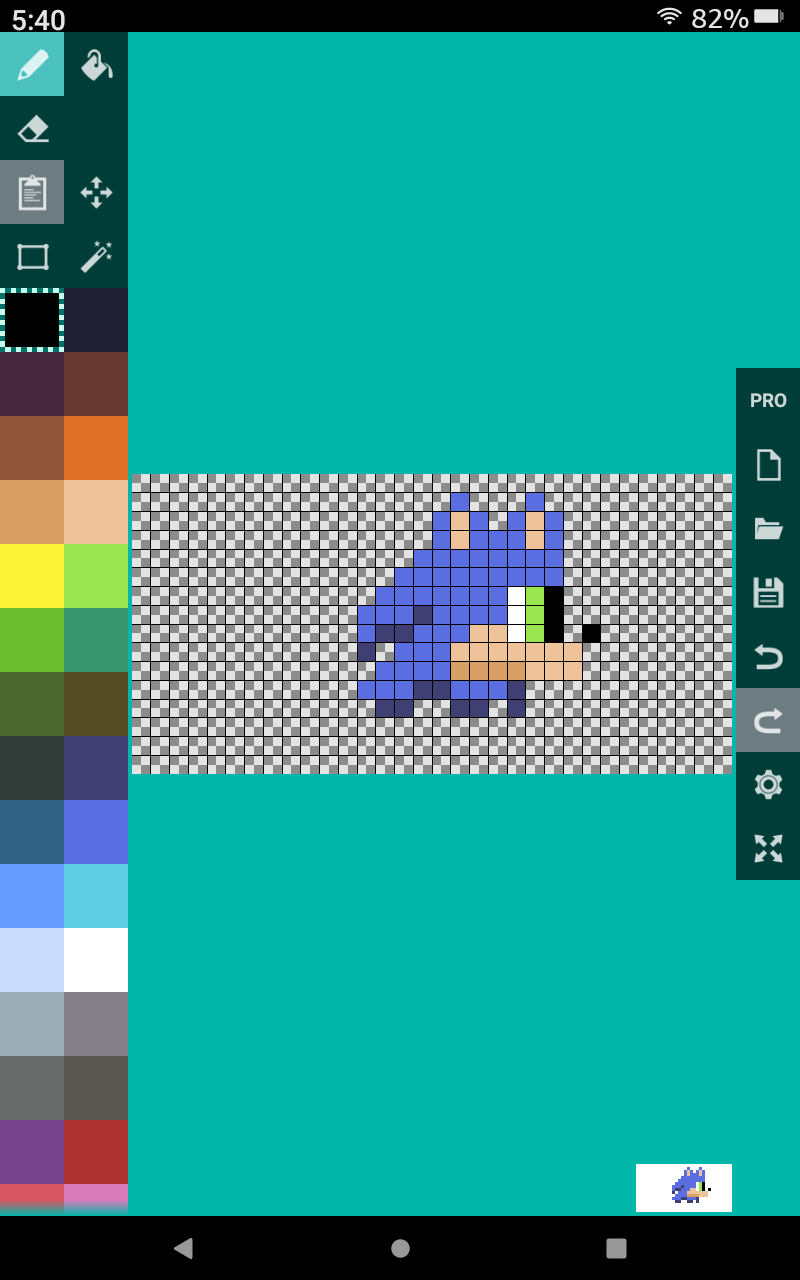This screenshot has width=800, height=1280.
Task: Choose the Eraser tool
Action: tap(32, 128)
